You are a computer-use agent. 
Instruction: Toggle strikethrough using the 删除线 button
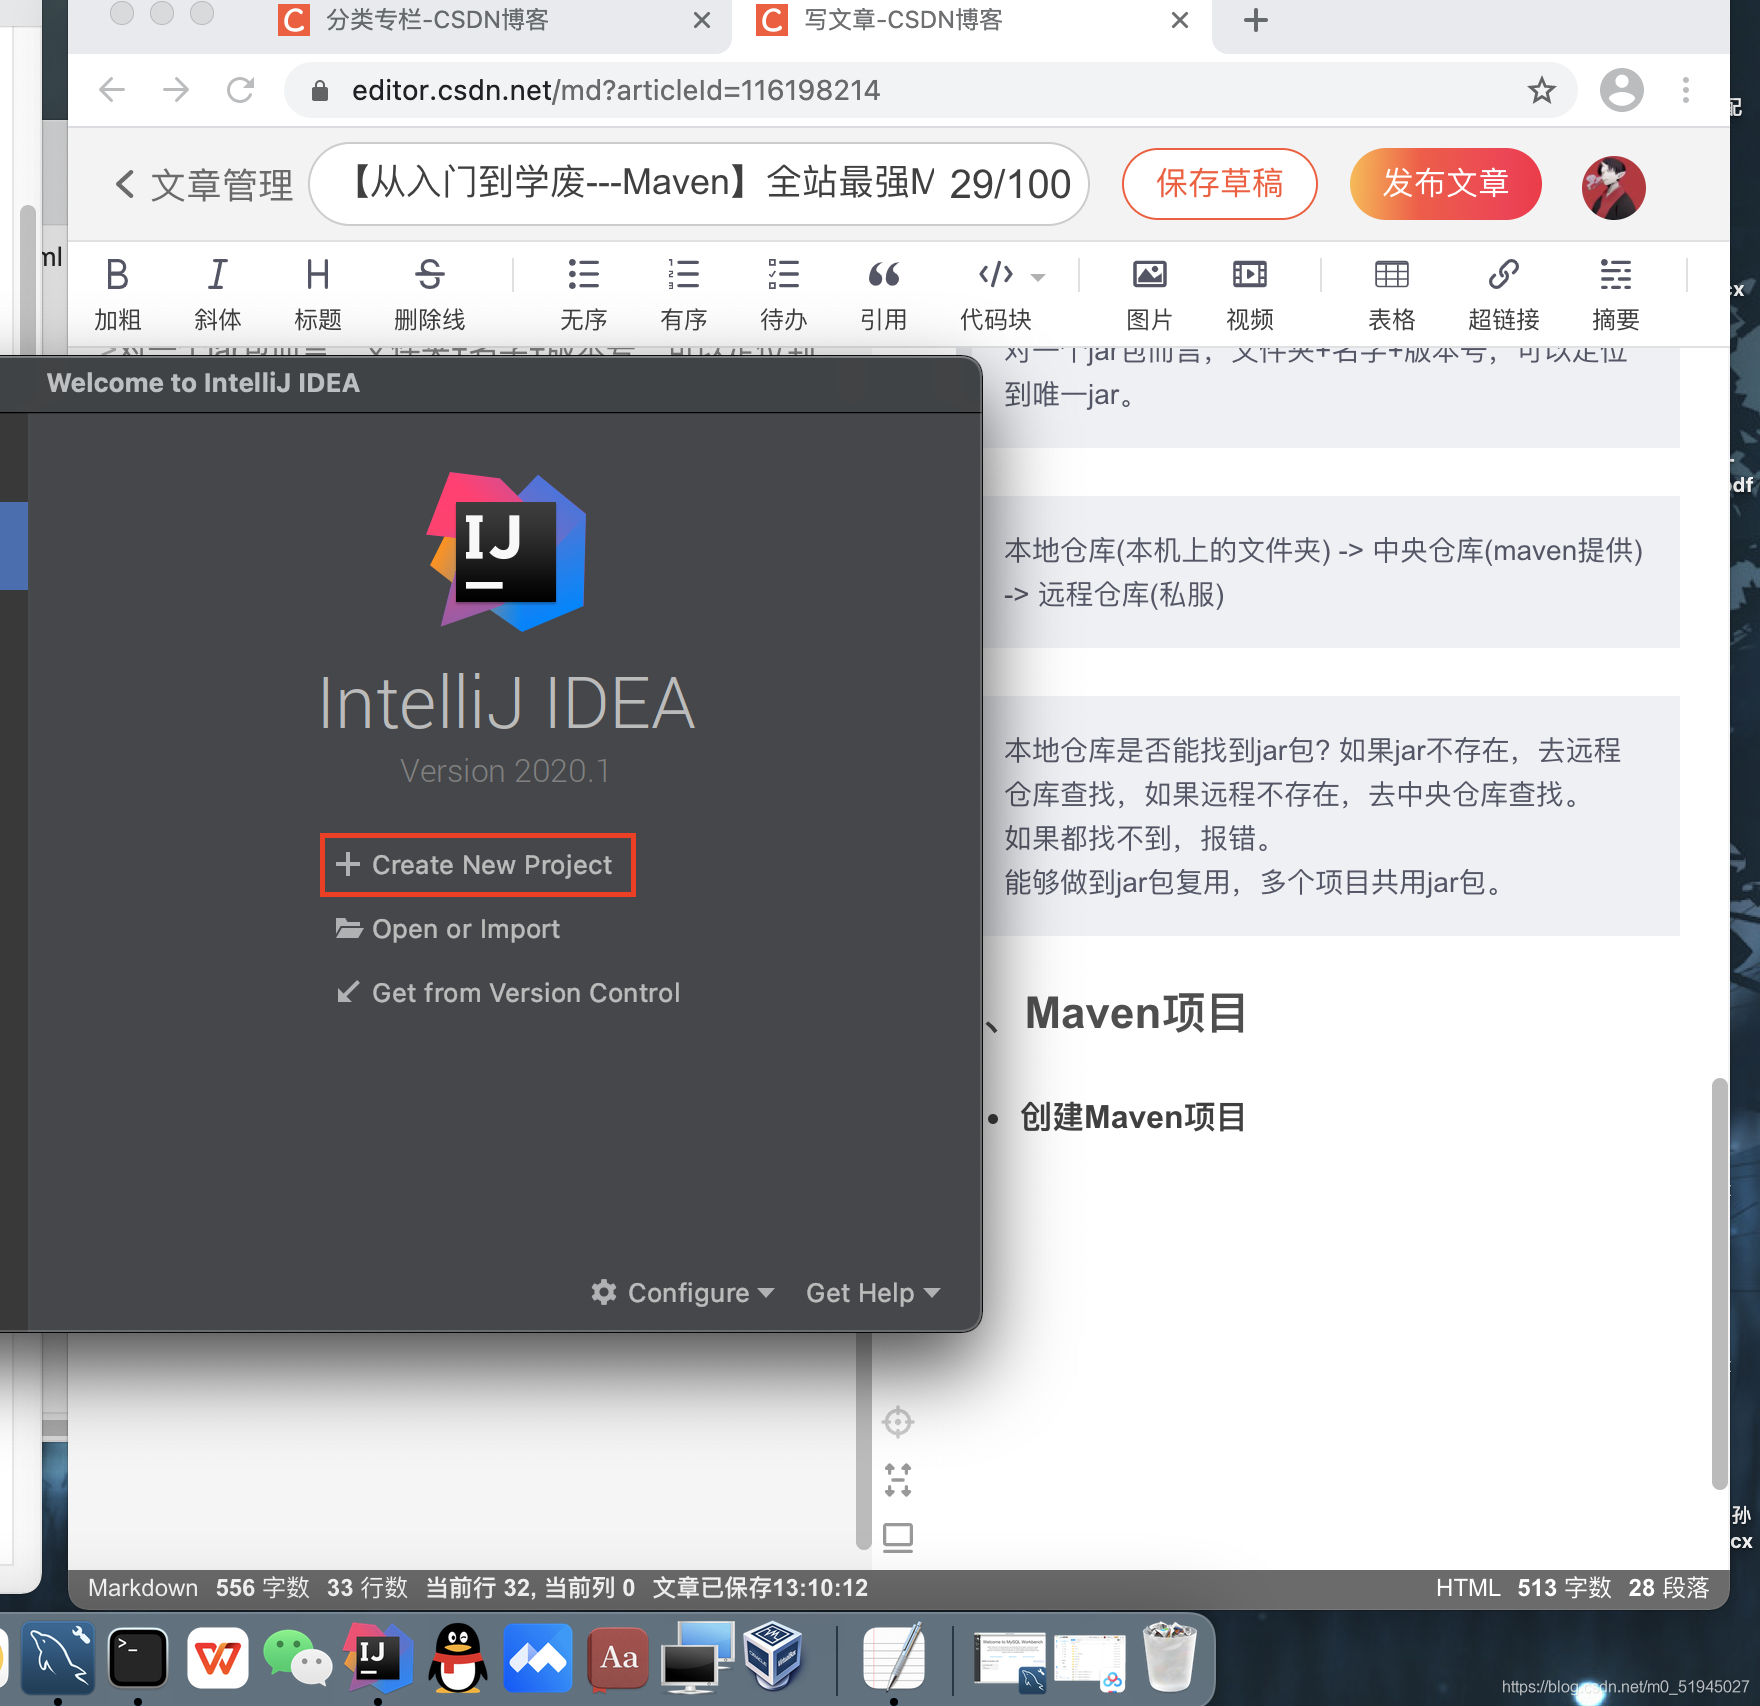(429, 293)
